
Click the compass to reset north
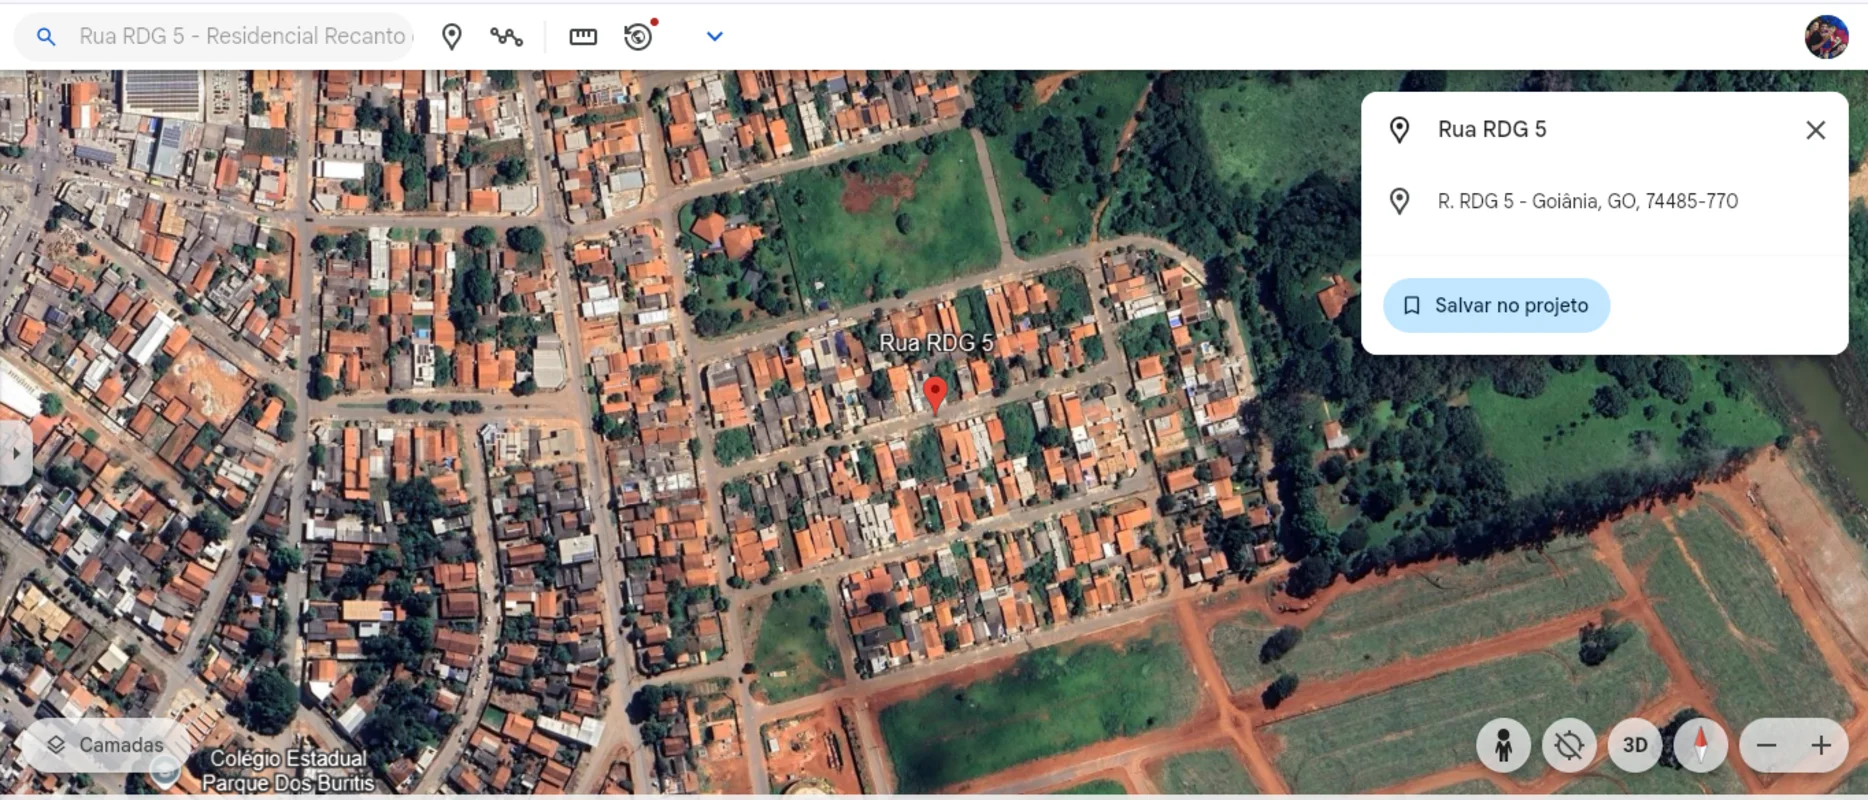[x=1701, y=745]
